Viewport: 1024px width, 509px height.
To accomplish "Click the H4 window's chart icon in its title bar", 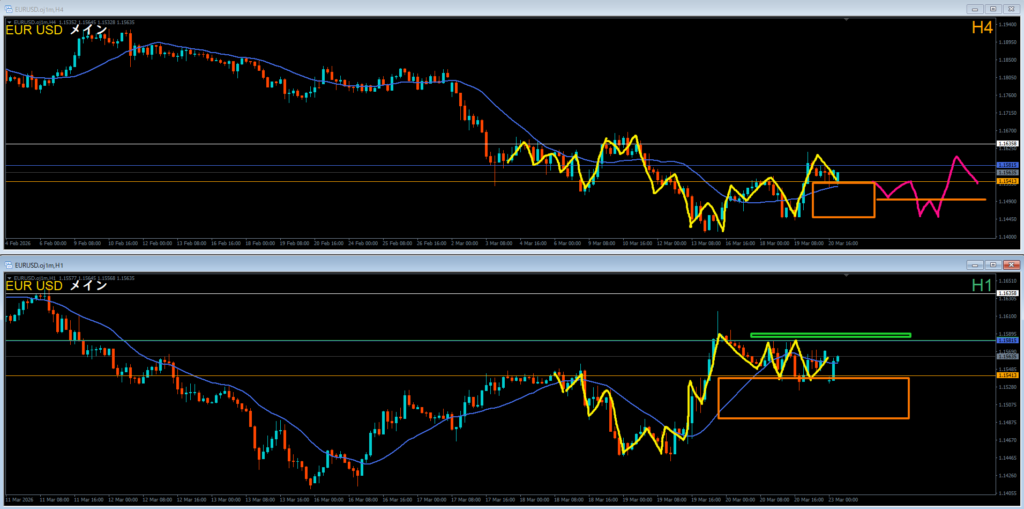I will pos(9,9).
